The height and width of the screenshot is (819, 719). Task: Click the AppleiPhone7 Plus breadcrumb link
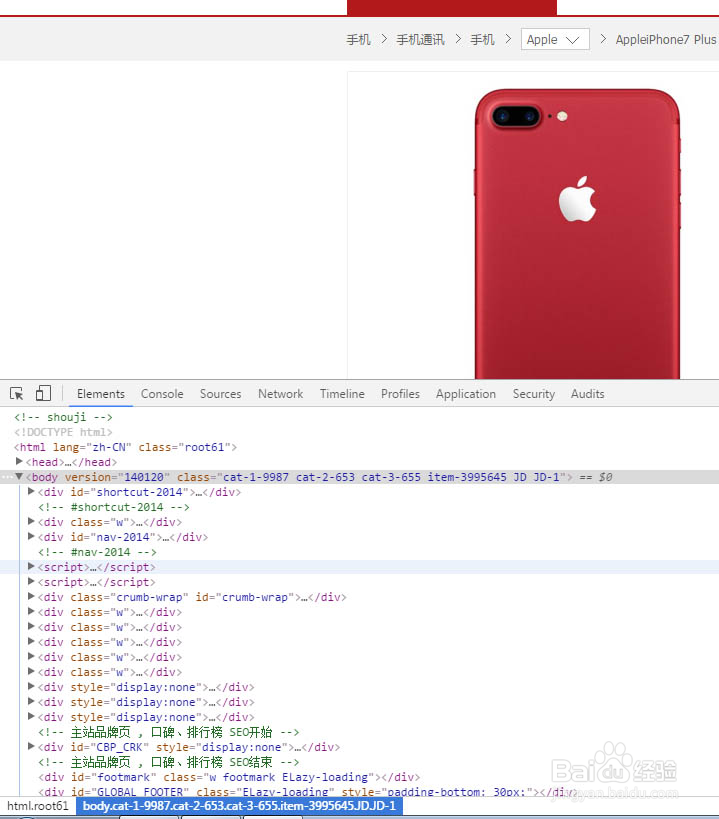[666, 40]
